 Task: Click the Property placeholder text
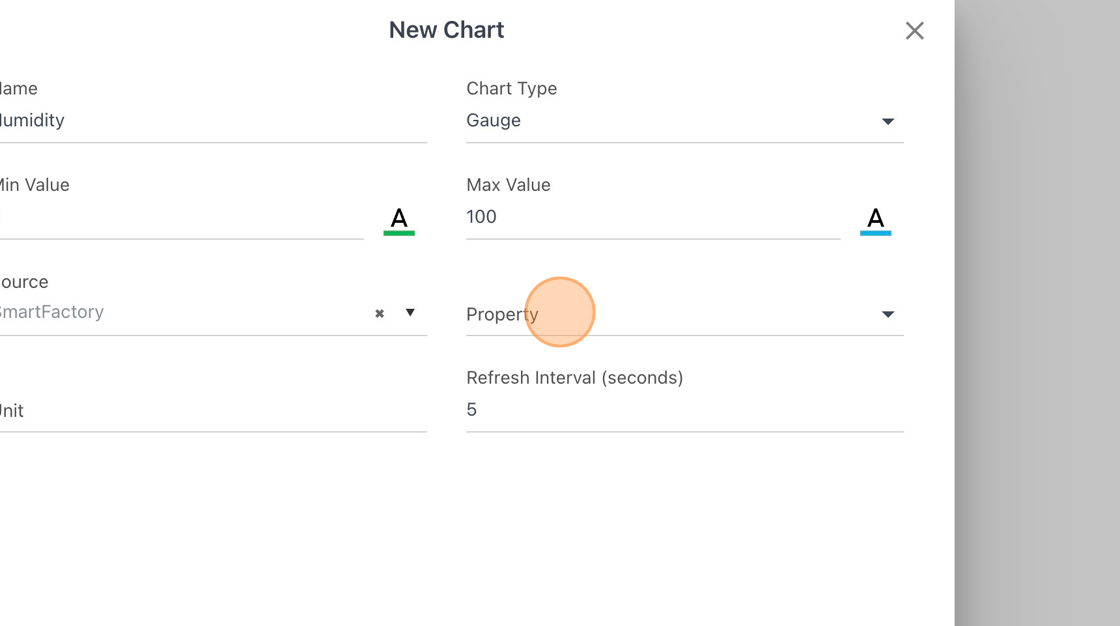(502, 314)
